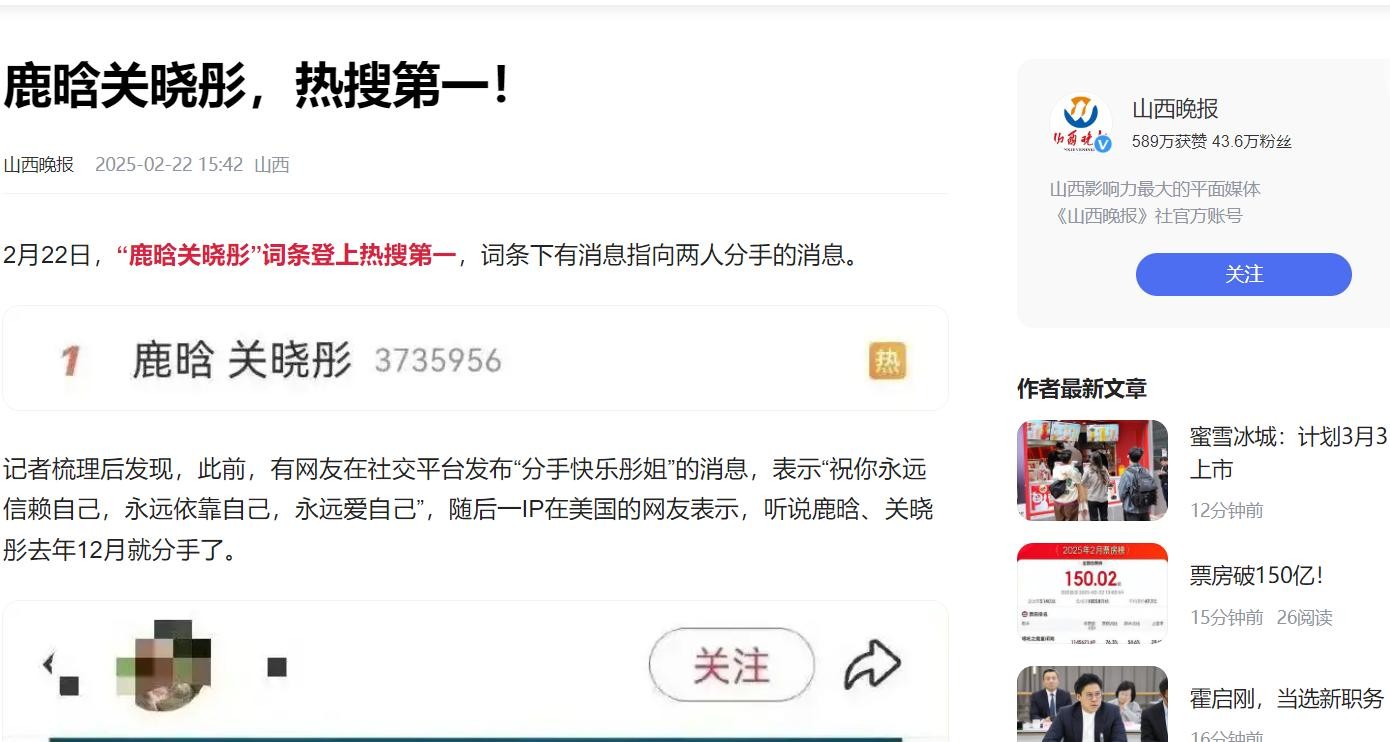Click the yellow 热 hot tag icon
The height and width of the screenshot is (742, 1390).
click(887, 361)
